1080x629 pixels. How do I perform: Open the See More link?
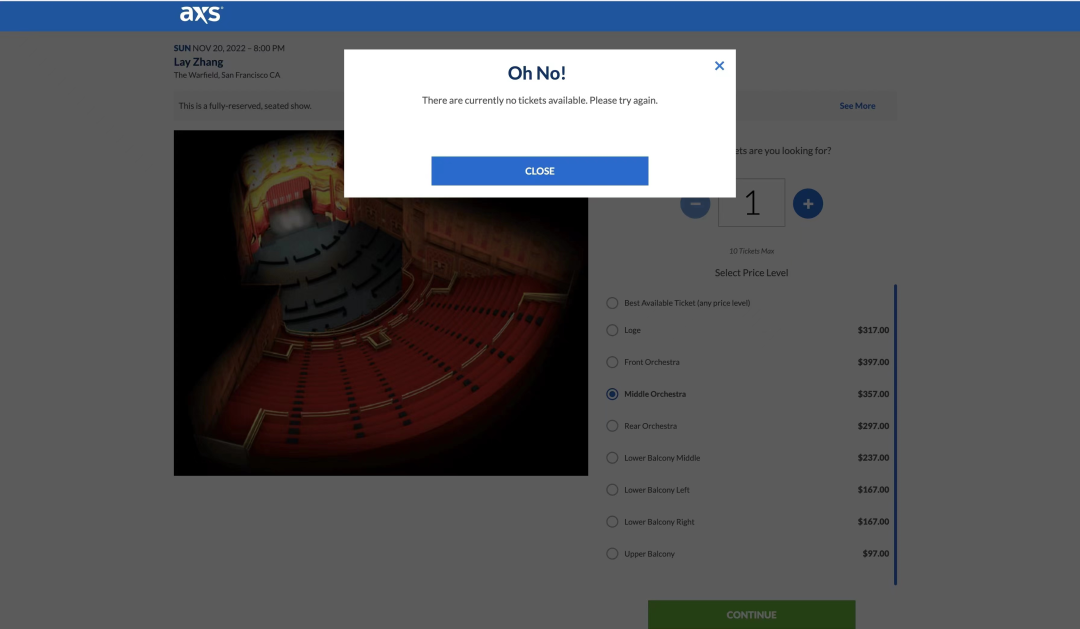[x=857, y=105]
